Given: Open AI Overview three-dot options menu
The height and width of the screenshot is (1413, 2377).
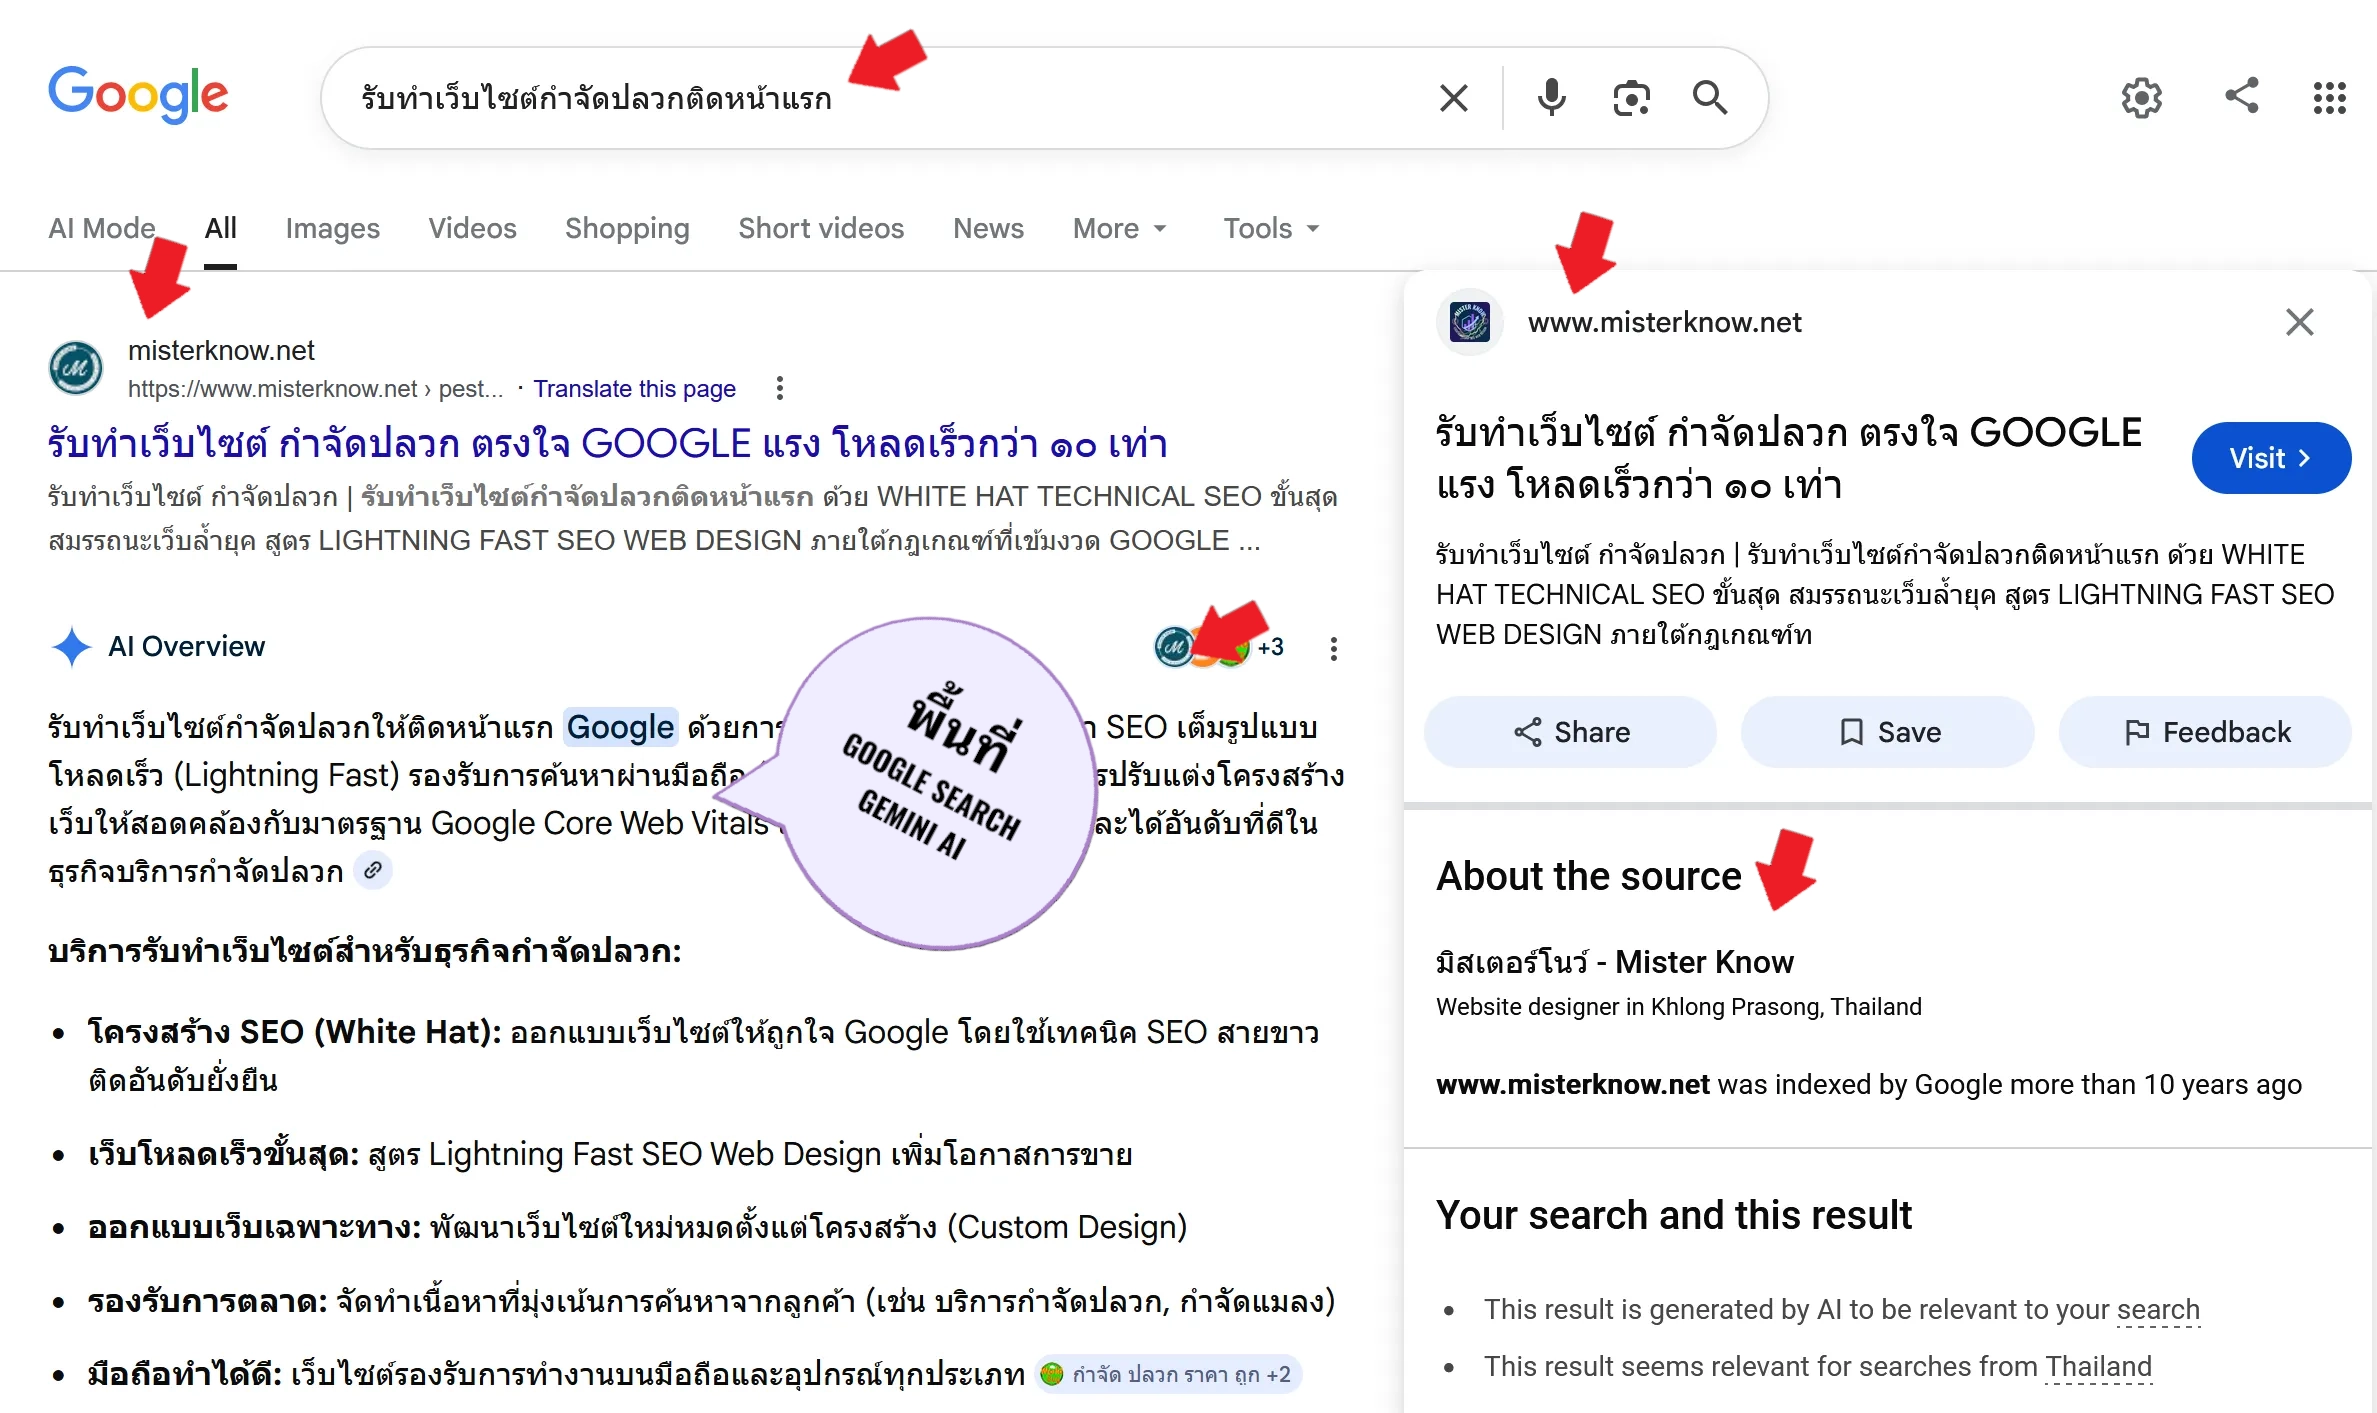Looking at the screenshot, I should [x=1334, y=648].
